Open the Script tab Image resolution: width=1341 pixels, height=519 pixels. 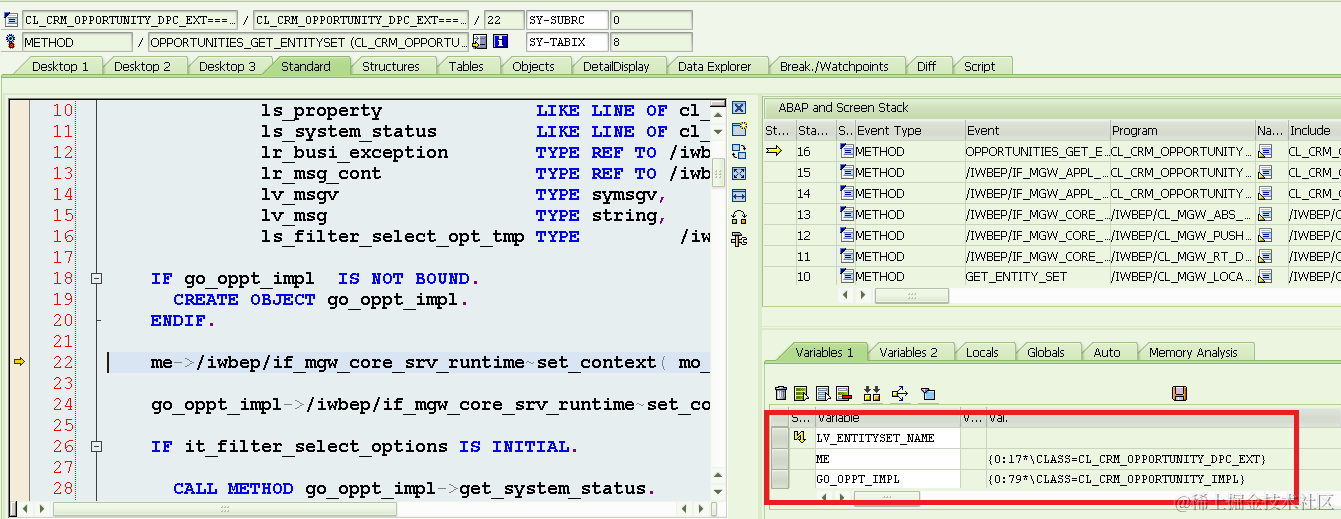(979, 66)
